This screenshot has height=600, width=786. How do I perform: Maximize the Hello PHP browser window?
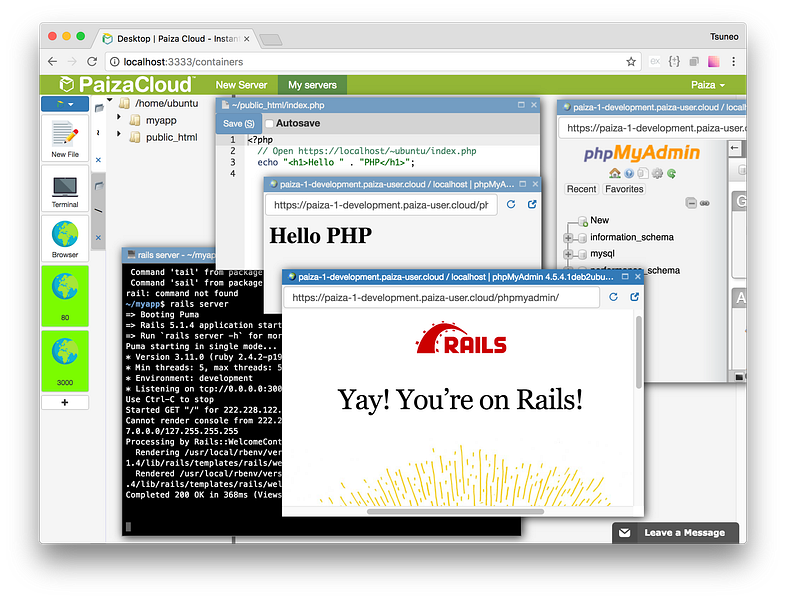(523, 184)
